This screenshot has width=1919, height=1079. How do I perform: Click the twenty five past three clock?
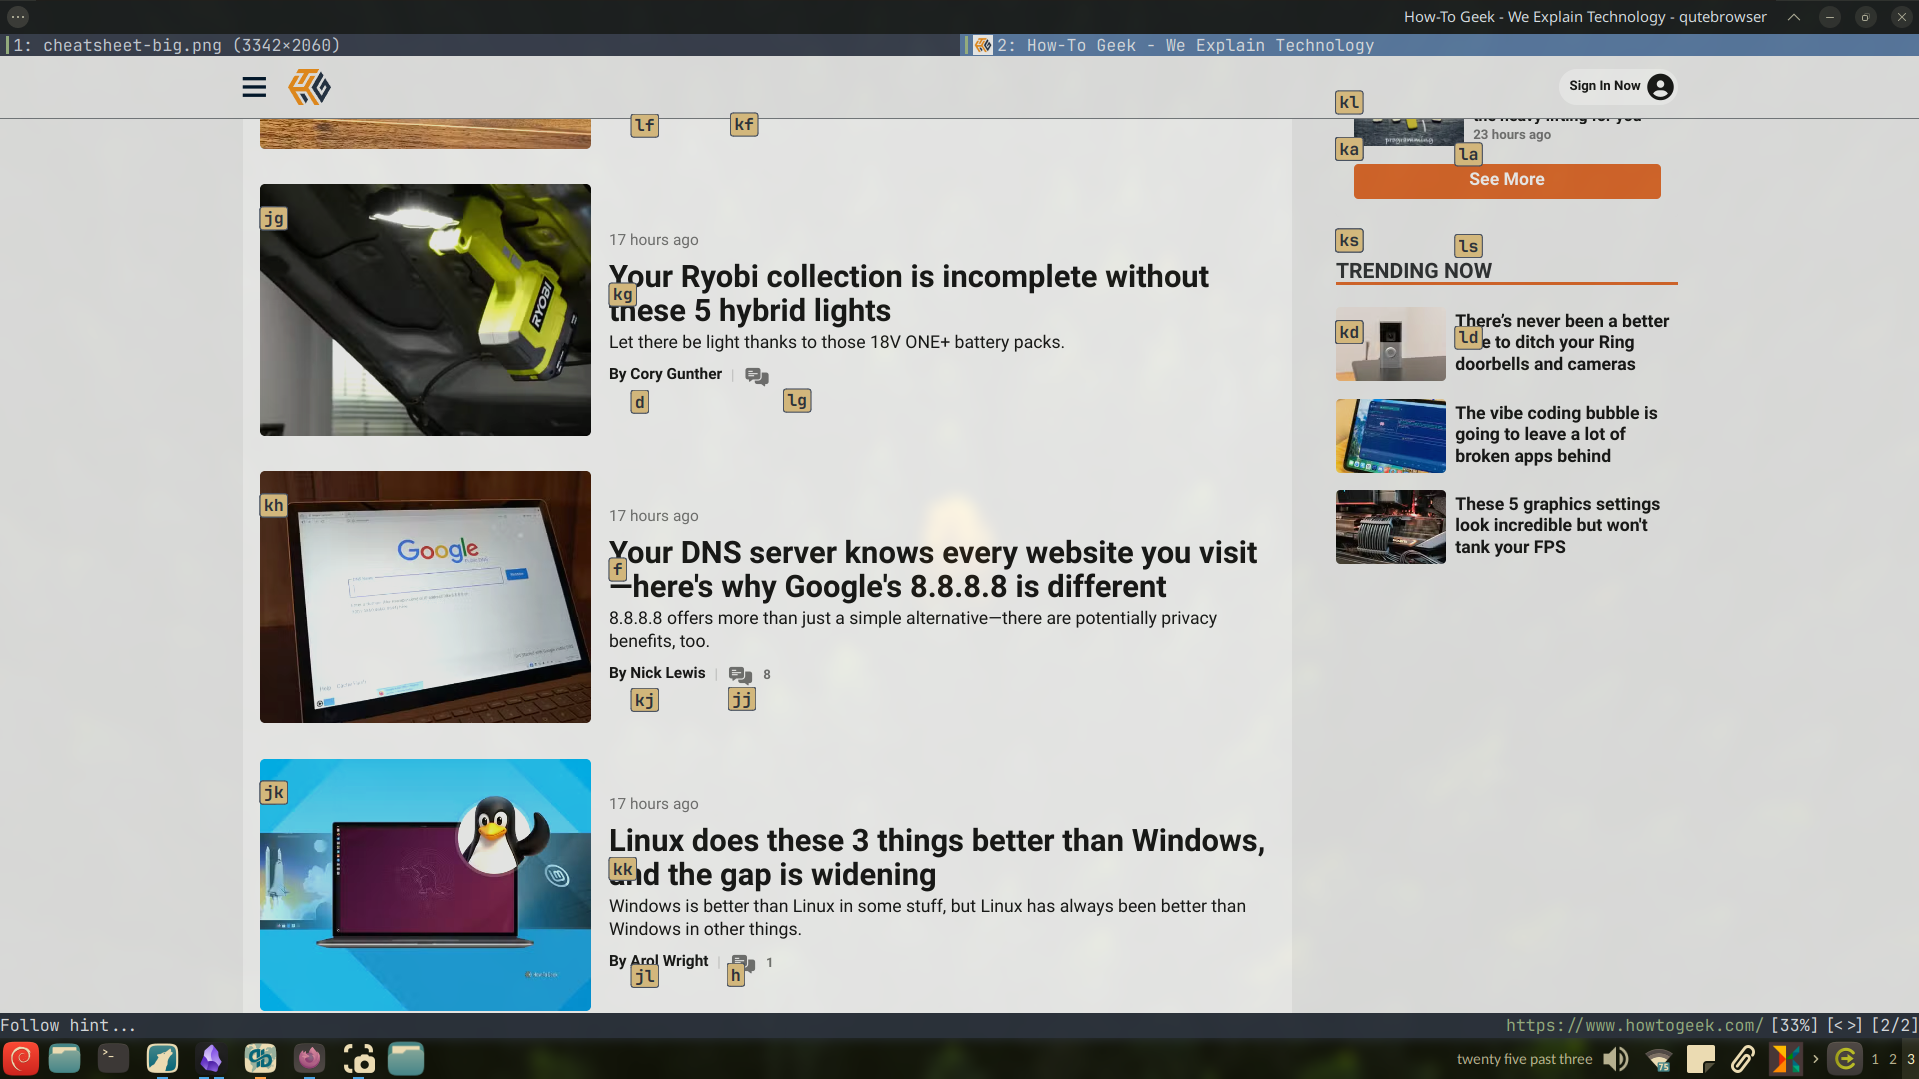click(x=1524, y=1059)
